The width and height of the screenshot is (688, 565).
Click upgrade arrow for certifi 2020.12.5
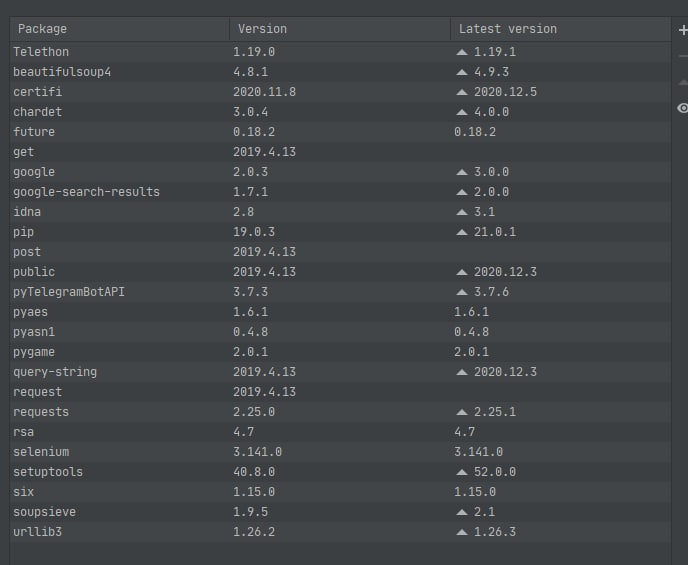click(462, 92)
